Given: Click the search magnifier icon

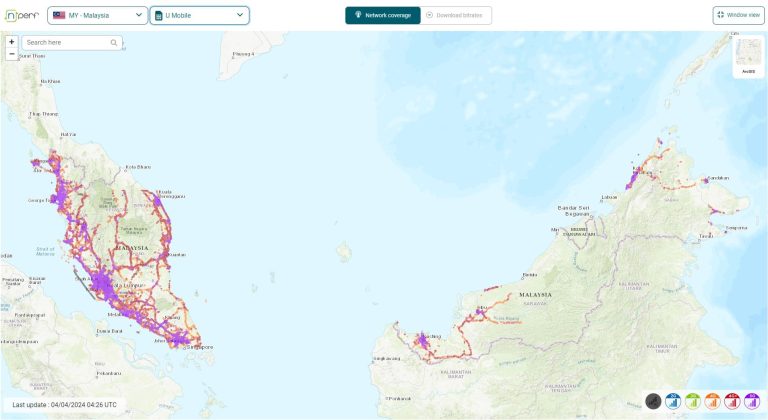Looking at the screenshot, I should pyautogui.click(x=114, y=43).
